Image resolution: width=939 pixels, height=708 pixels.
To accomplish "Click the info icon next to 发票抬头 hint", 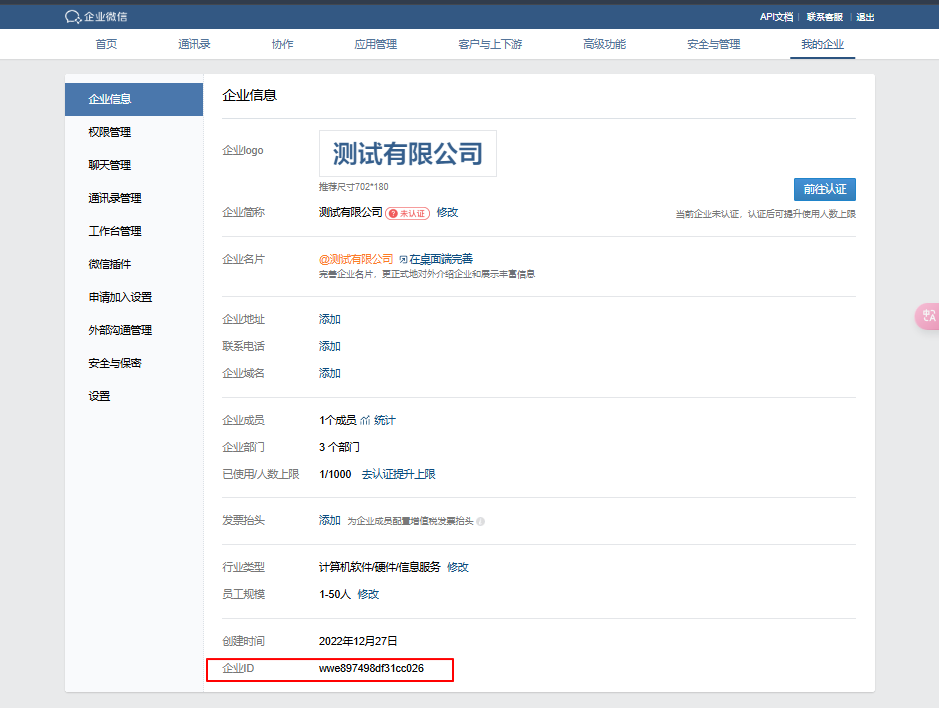I will coord(481,521).
